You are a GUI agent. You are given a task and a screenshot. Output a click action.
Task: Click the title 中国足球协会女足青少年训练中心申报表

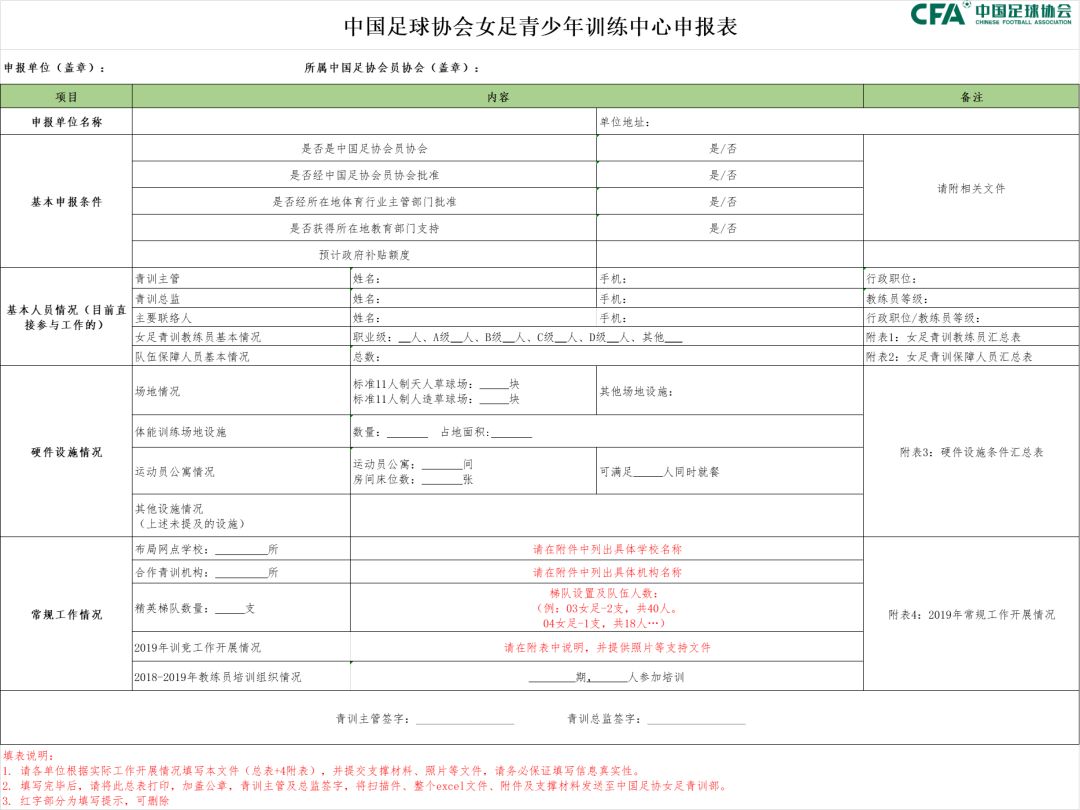click(x=541, y=27)
